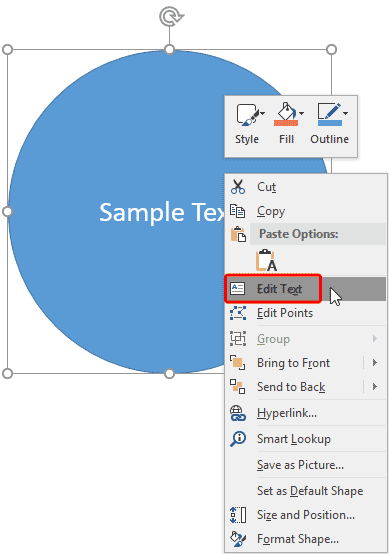Image resolution: width=389 pixels, height=554 pixels.
Task: Click the Edit Points icon
Action: click(238, 313)
